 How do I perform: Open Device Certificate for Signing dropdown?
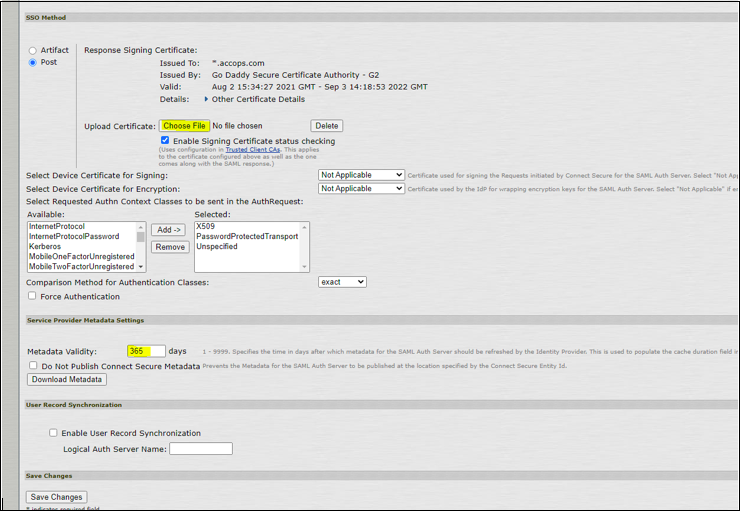pos(361,175)
